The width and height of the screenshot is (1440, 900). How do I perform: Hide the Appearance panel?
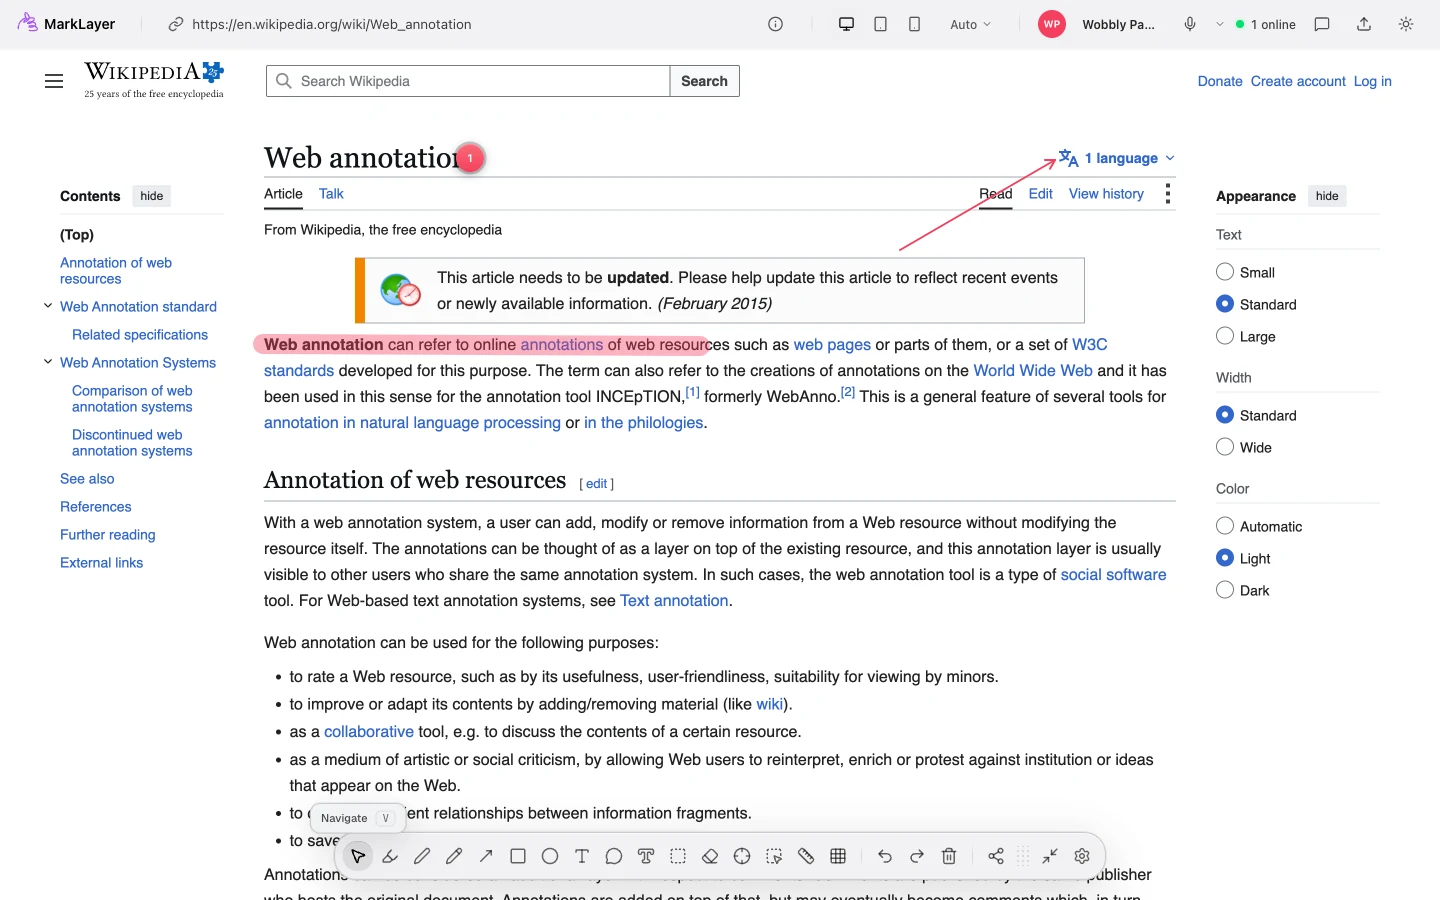pos(1327,196)
